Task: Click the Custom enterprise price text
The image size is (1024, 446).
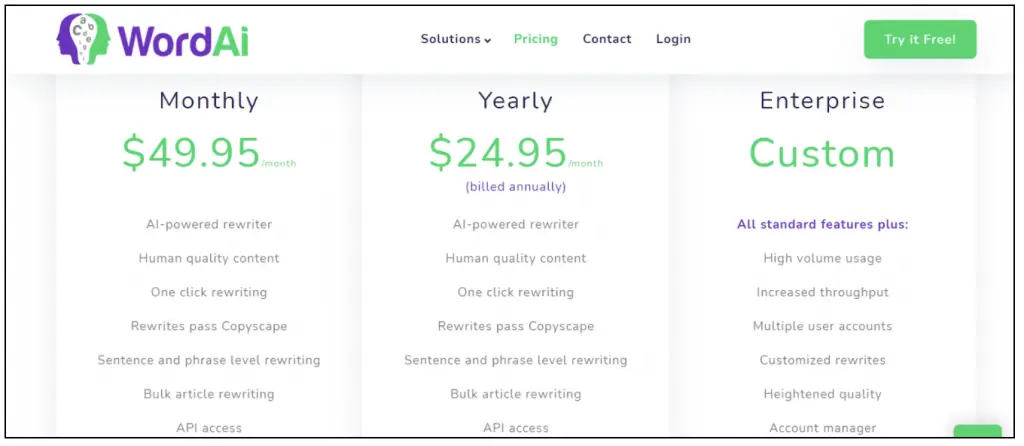Action: click(822, 153)
